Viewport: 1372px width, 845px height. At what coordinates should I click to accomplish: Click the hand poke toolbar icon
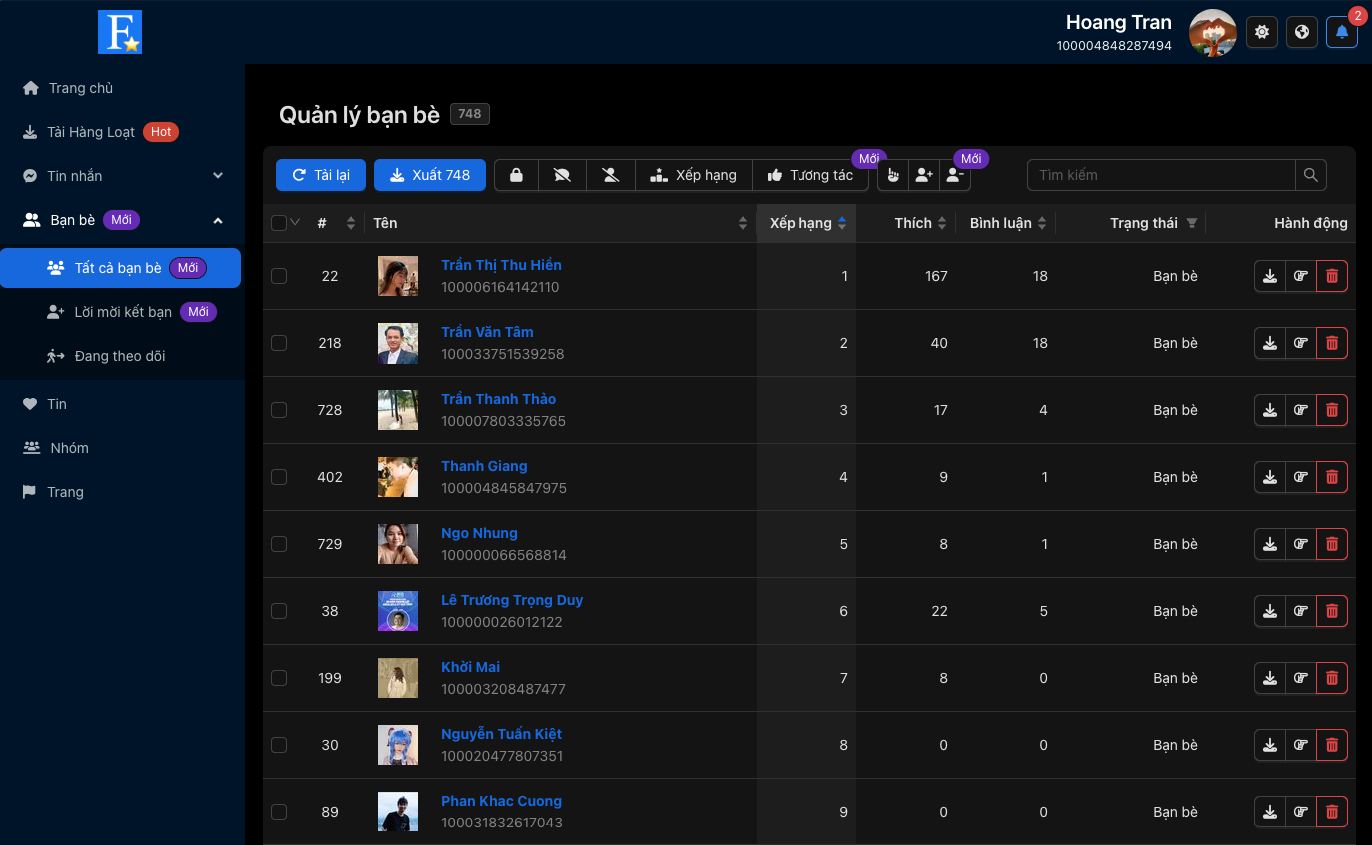(x=893, y=175)
